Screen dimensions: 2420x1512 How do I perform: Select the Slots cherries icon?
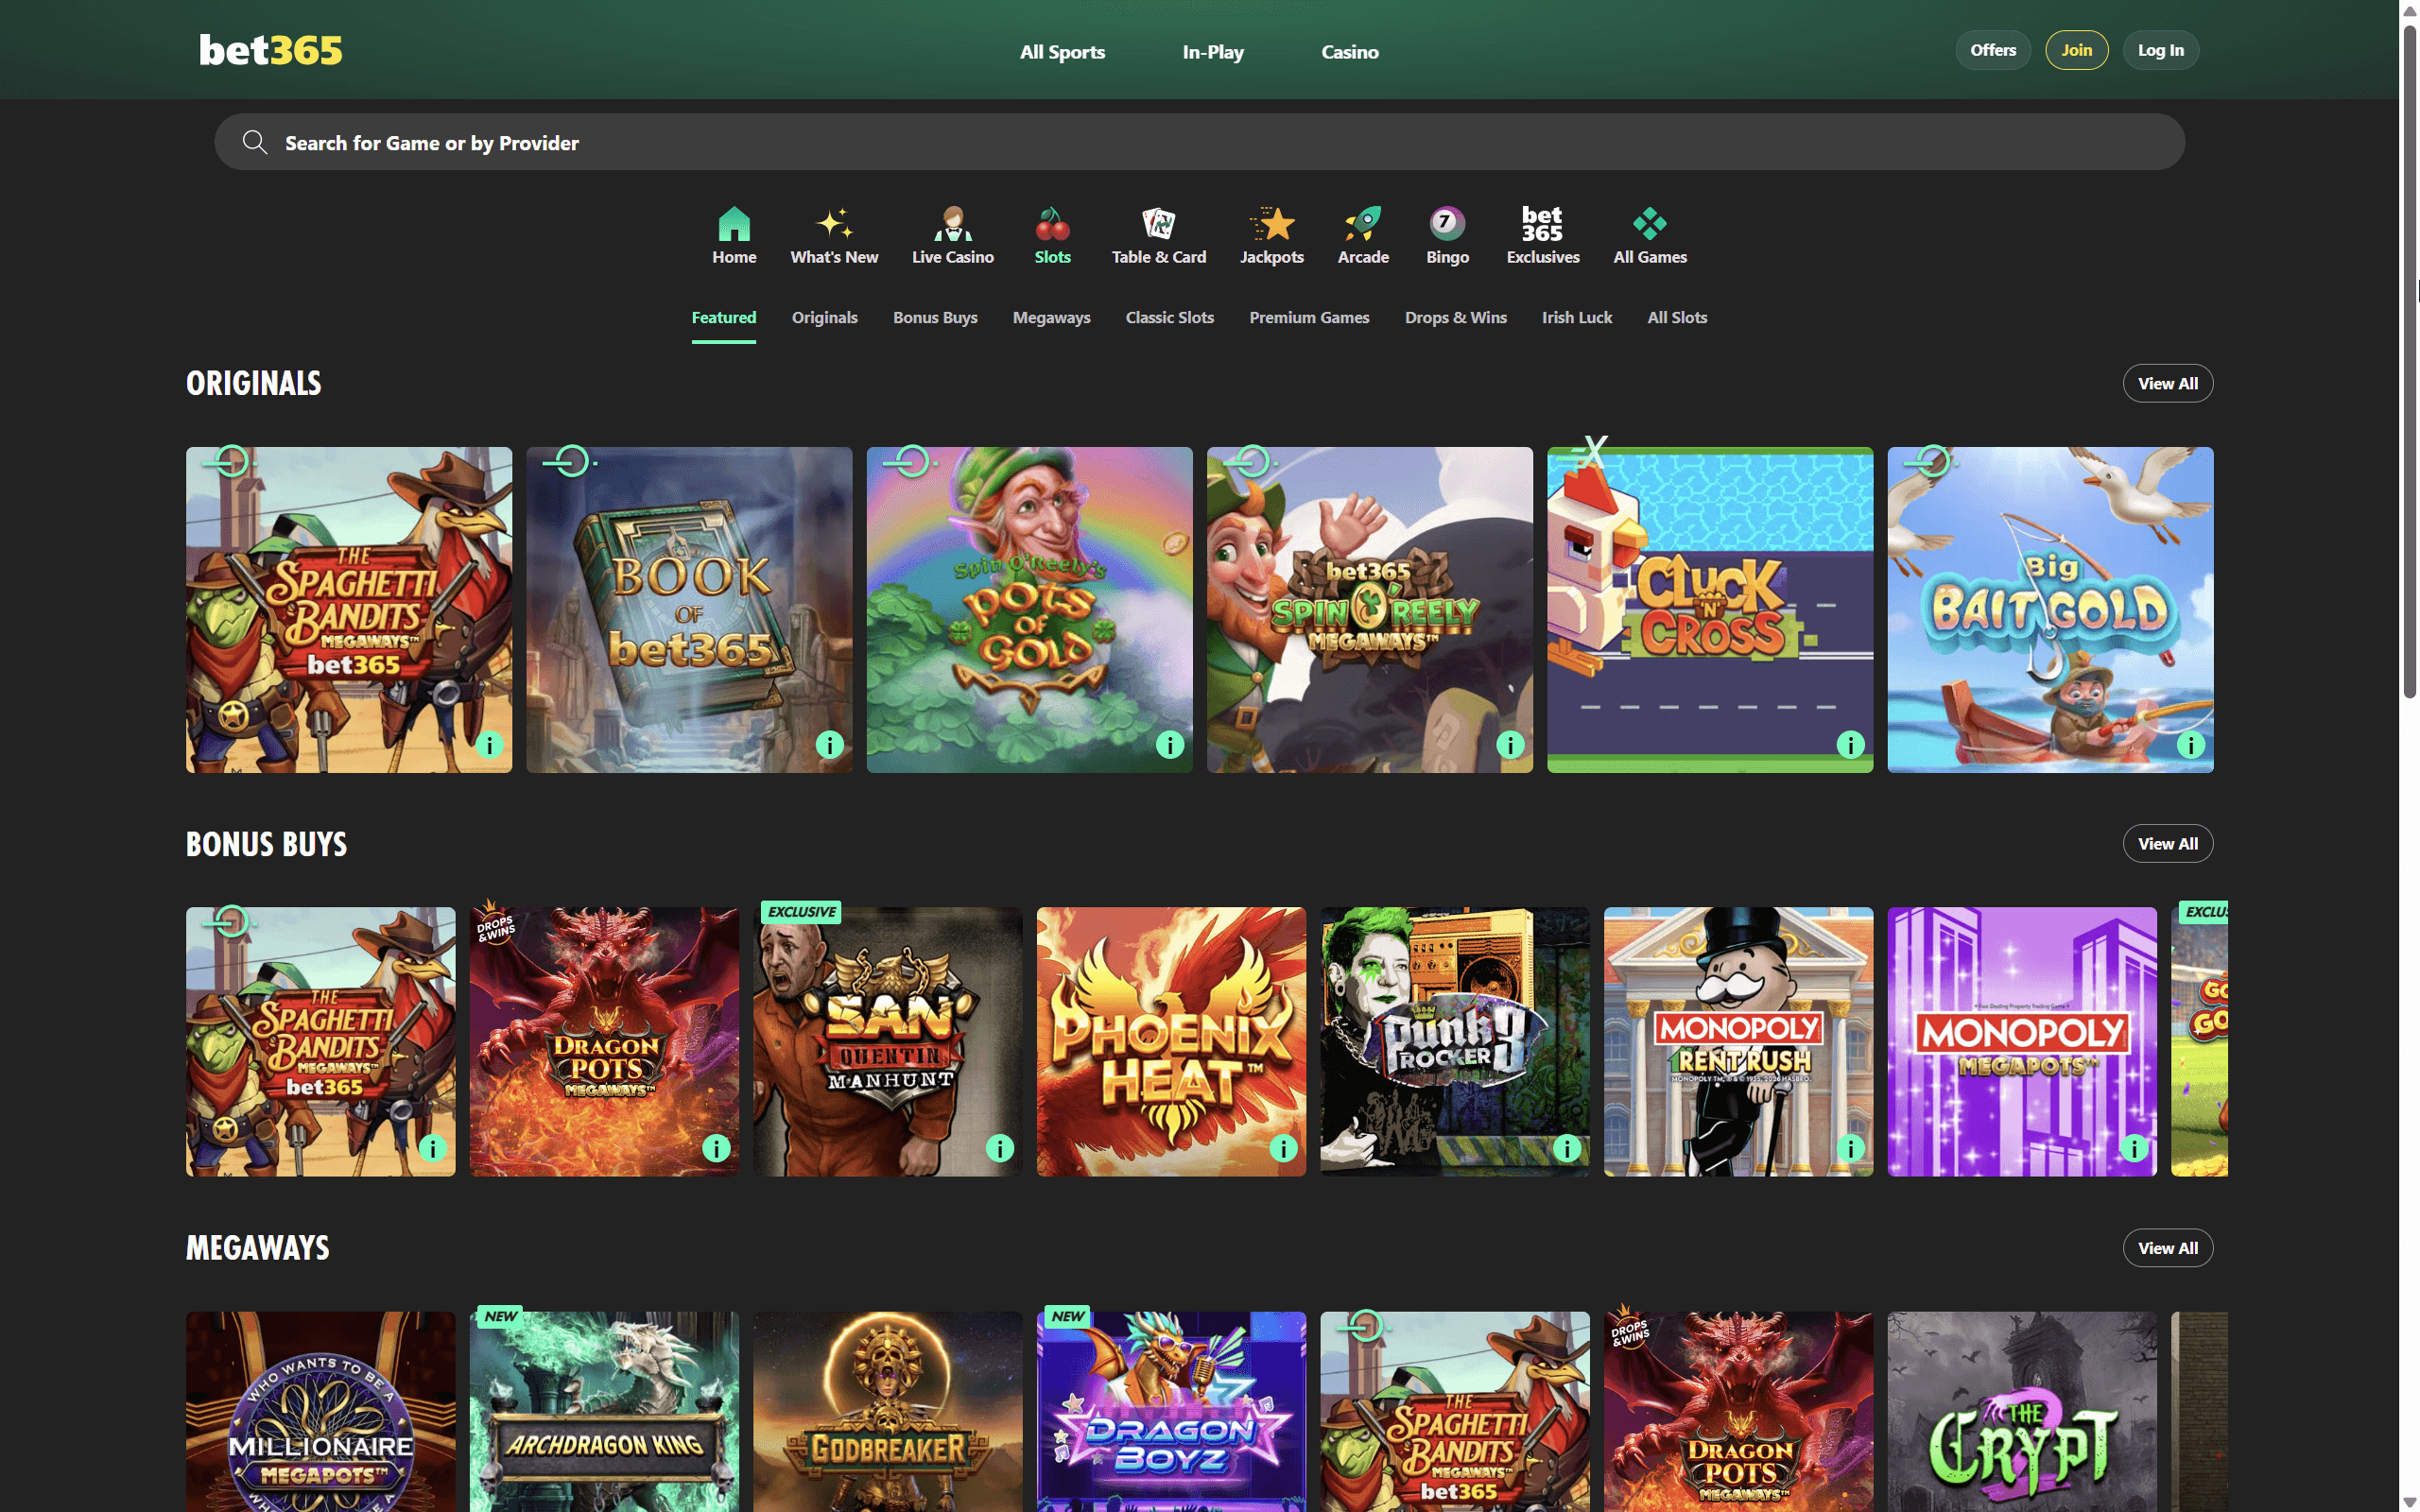(x=1052, y=223)
